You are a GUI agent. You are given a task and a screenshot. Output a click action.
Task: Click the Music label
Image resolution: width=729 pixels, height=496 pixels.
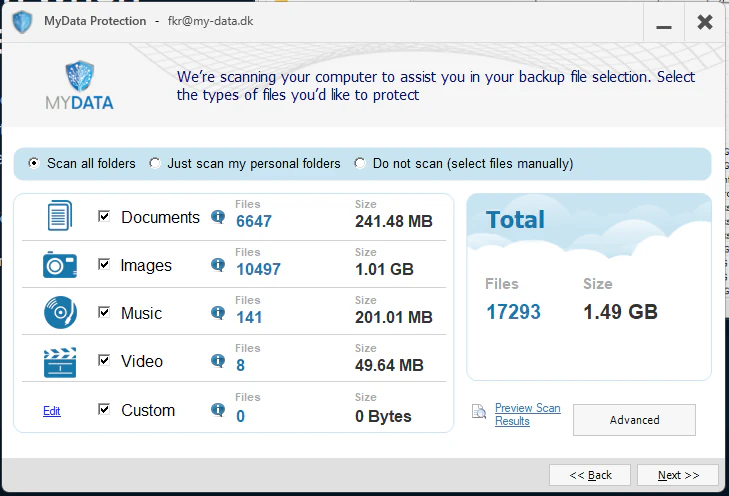(x=141, y=313)
